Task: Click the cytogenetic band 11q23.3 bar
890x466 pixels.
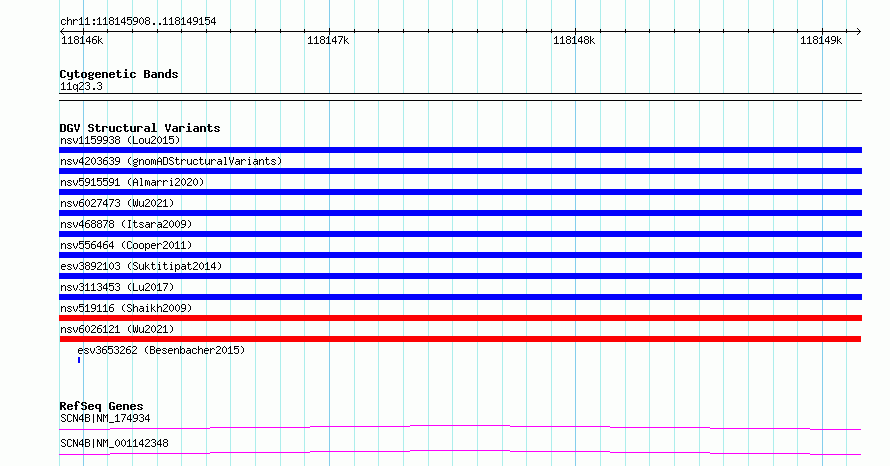Action: coord(460,97)
